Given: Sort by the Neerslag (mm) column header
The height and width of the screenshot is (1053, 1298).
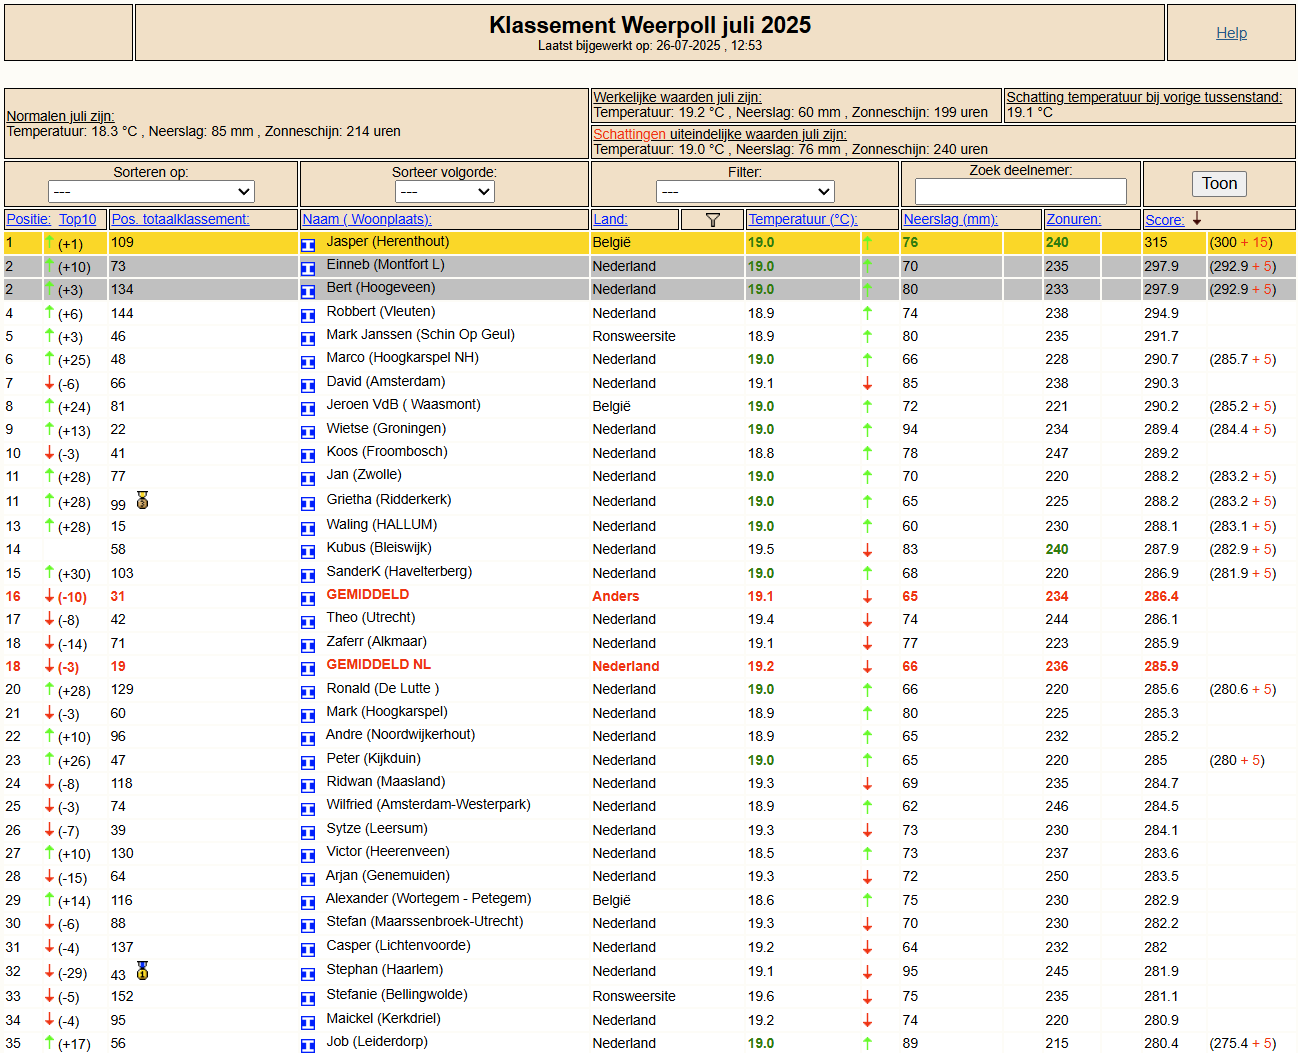Looking at the screenshot, I should click(950, 219).
